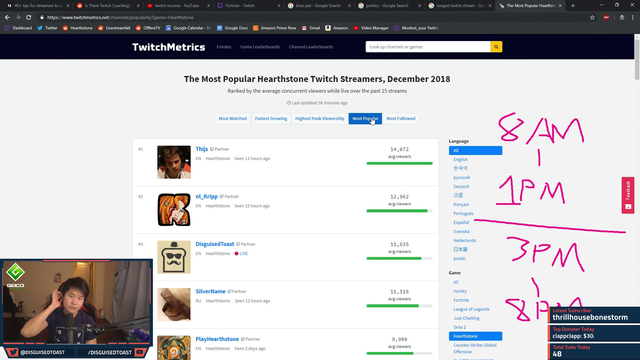The image size is (640, 360).
Task: Reload the page with refresh icon
Action: [29, 18]
